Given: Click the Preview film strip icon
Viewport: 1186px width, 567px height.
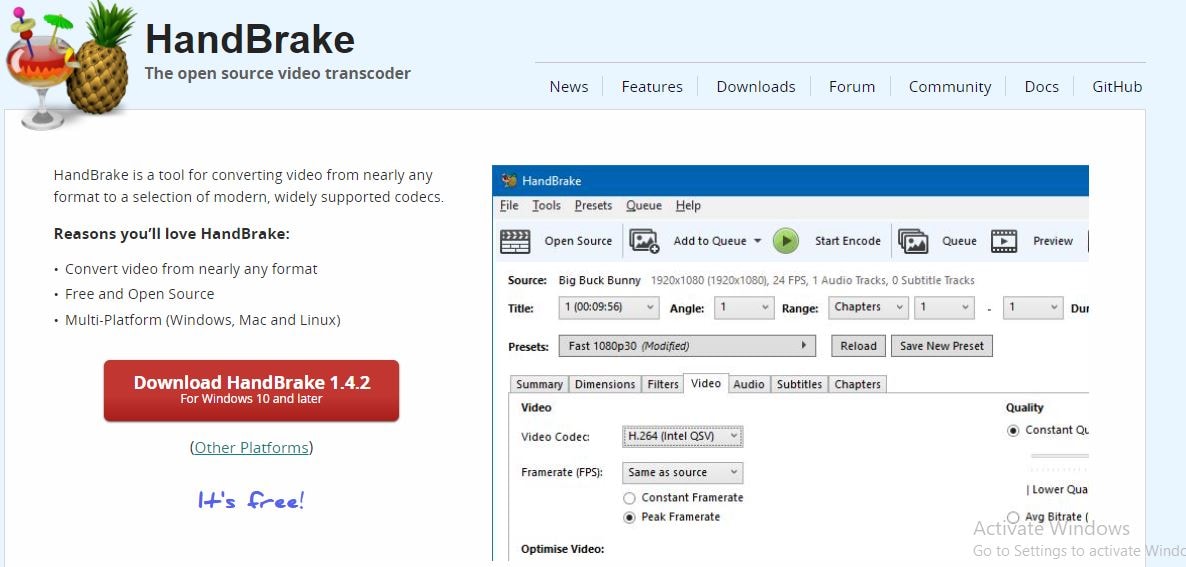Looking at the screenshot, I should 1004,241.
